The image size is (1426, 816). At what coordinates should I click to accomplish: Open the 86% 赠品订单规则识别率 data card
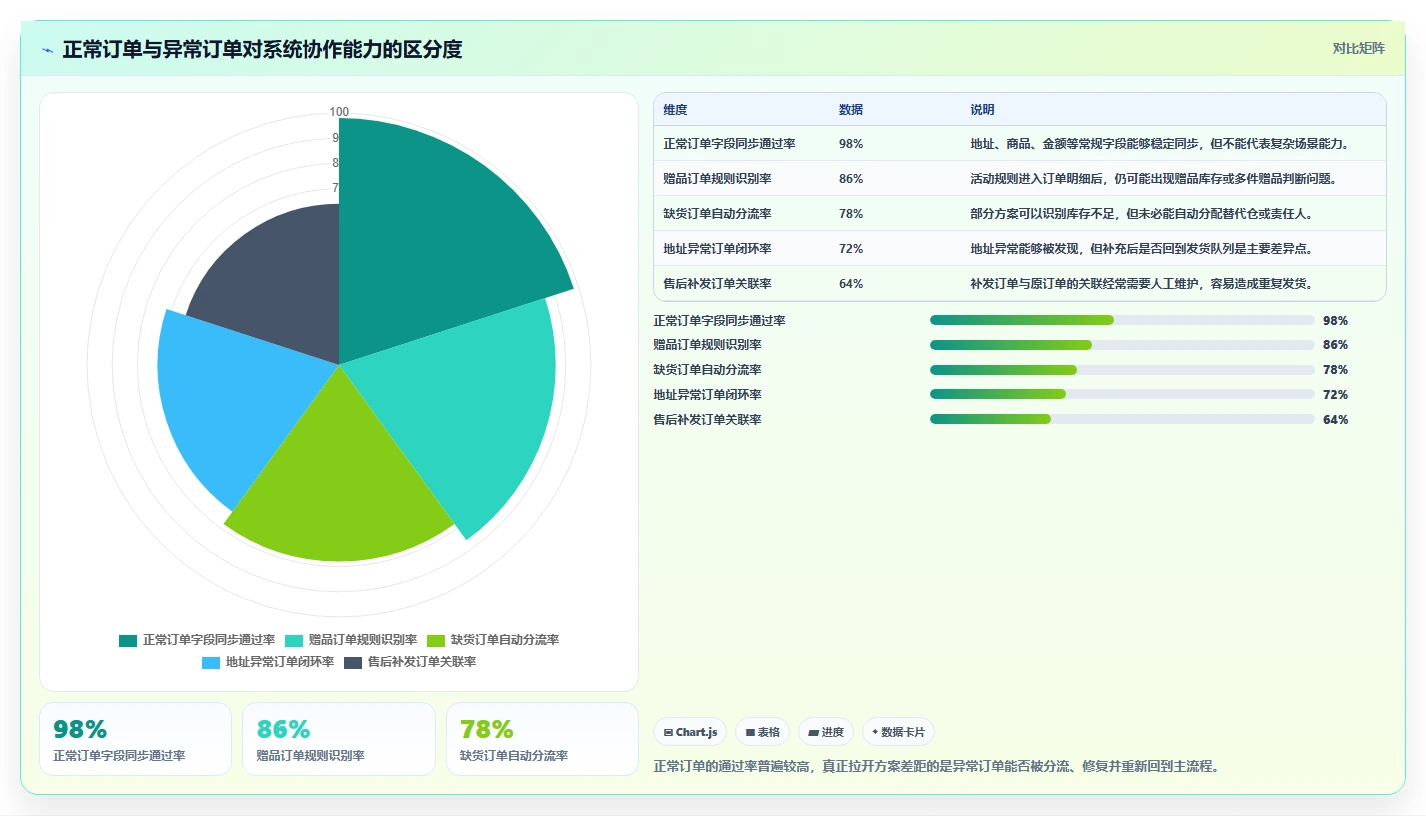(x=339, y=739)
